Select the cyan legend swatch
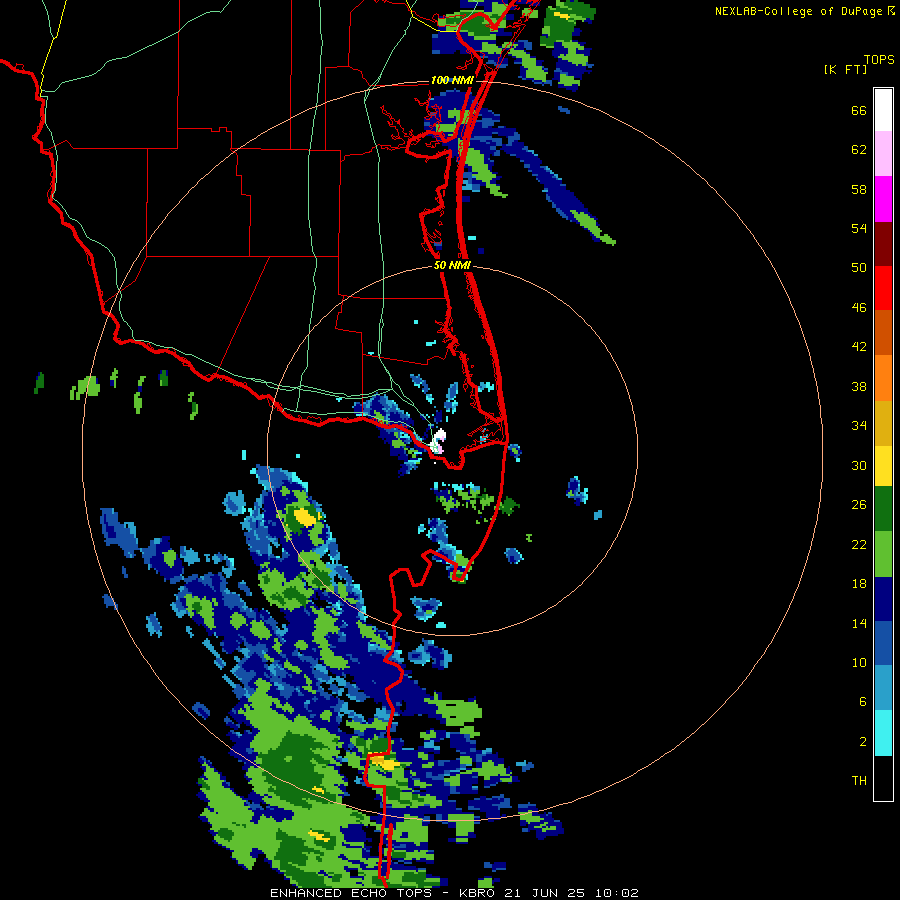This screenshot has width=900, height=900. (883, 733)
